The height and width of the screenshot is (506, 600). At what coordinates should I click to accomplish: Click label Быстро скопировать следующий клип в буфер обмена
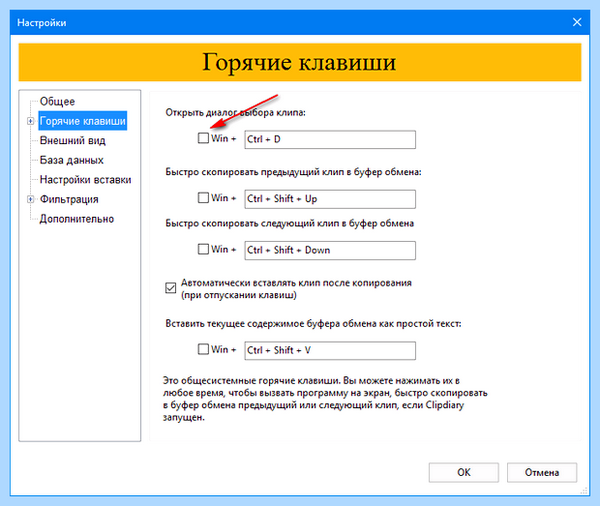289,223
